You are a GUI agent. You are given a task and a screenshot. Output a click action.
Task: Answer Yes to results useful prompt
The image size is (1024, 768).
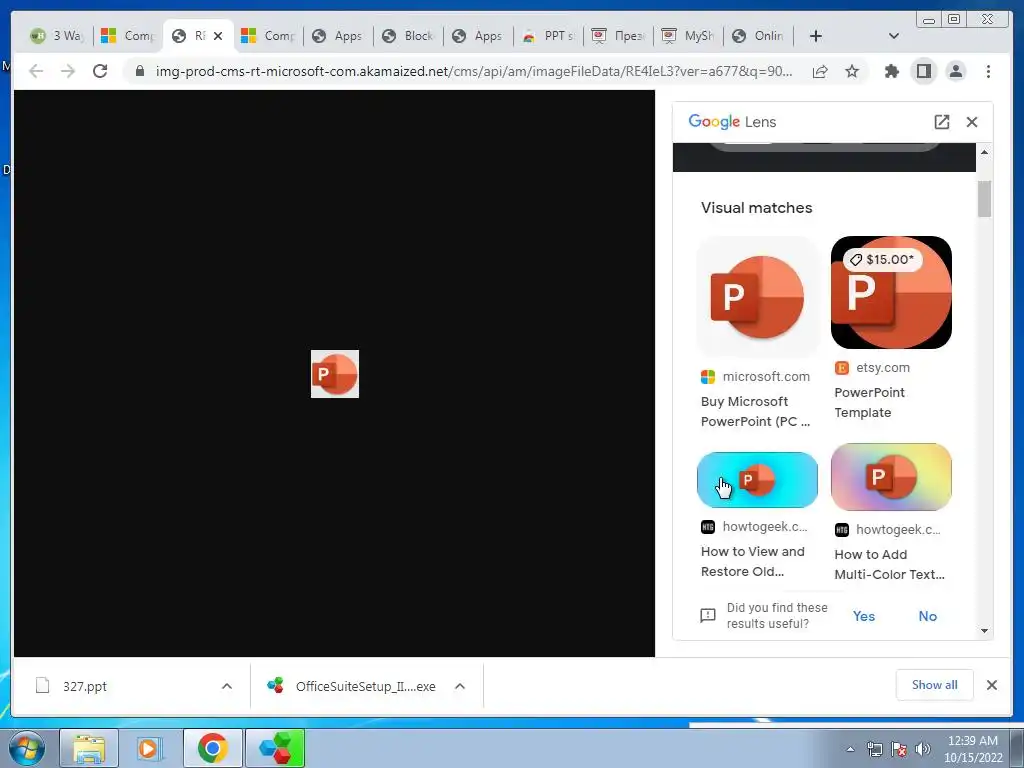(864, 616)
